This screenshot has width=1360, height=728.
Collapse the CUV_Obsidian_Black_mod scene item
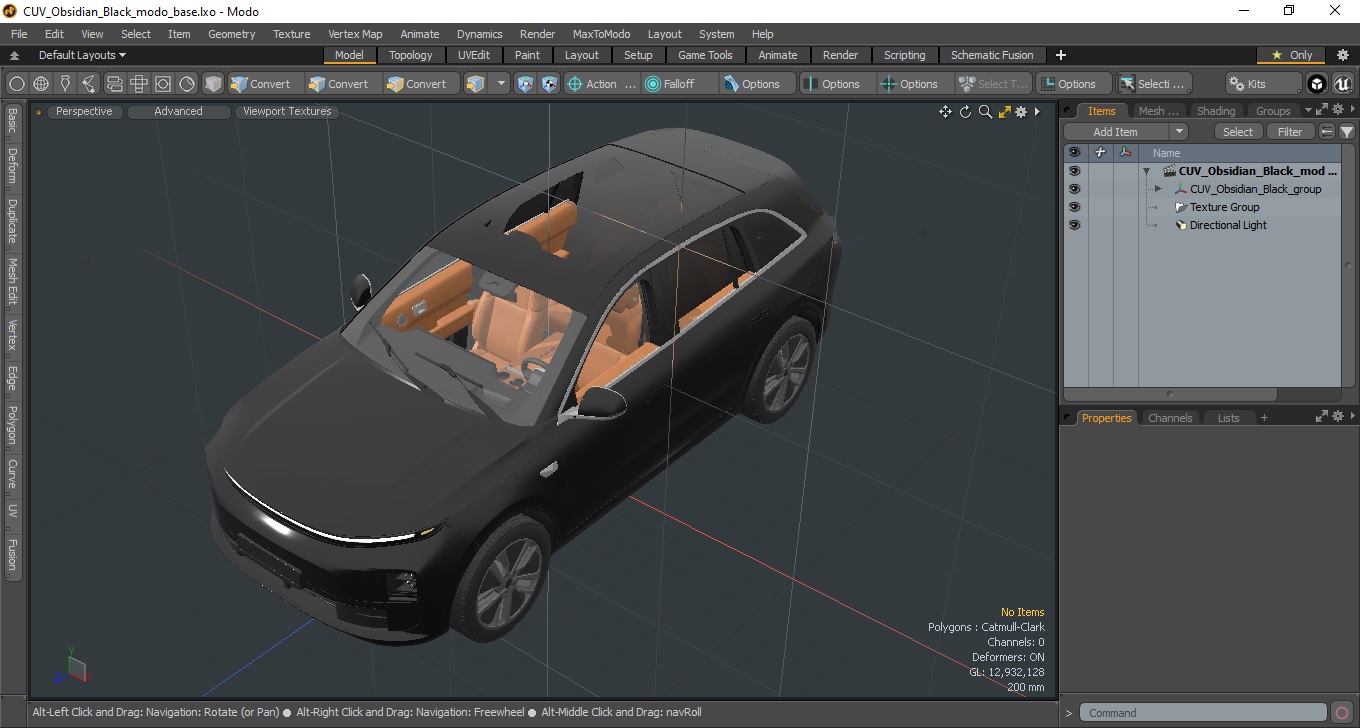click(x=1146, y=171)
